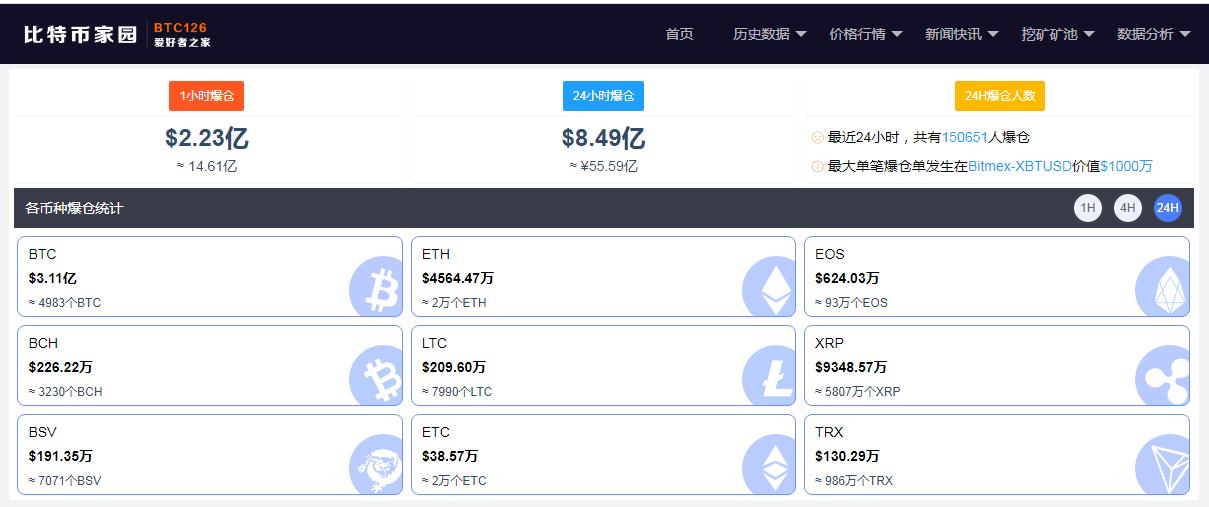Click the Litecoin logo icon
This screenshot has width=1209, height=507.
point(769,379)
